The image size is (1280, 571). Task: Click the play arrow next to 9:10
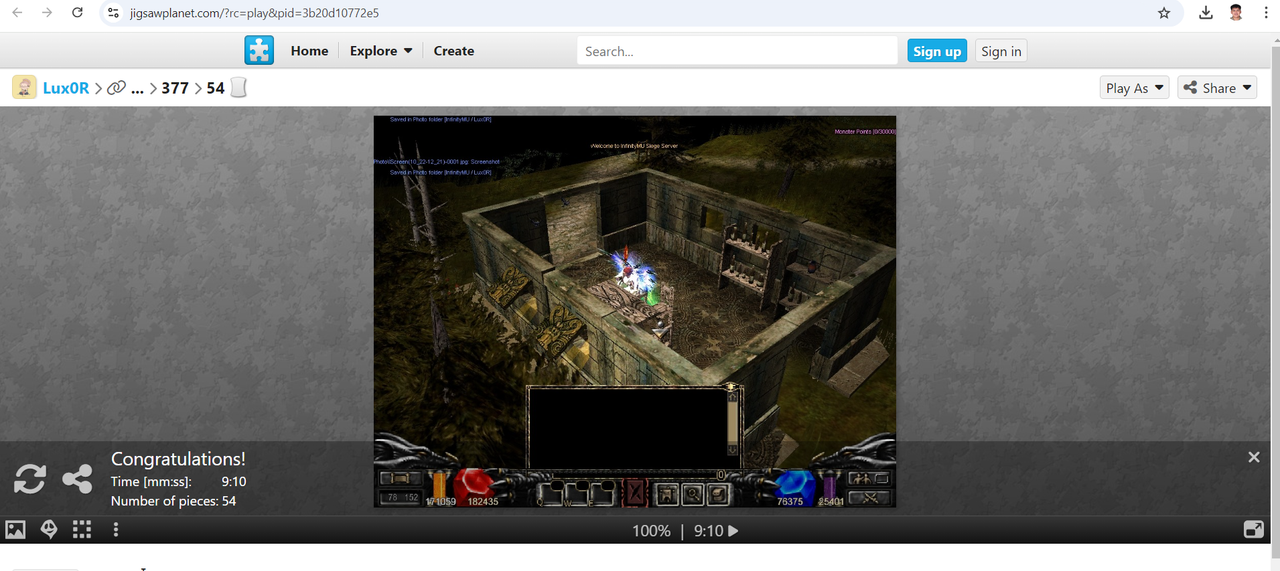click(733, 531)
